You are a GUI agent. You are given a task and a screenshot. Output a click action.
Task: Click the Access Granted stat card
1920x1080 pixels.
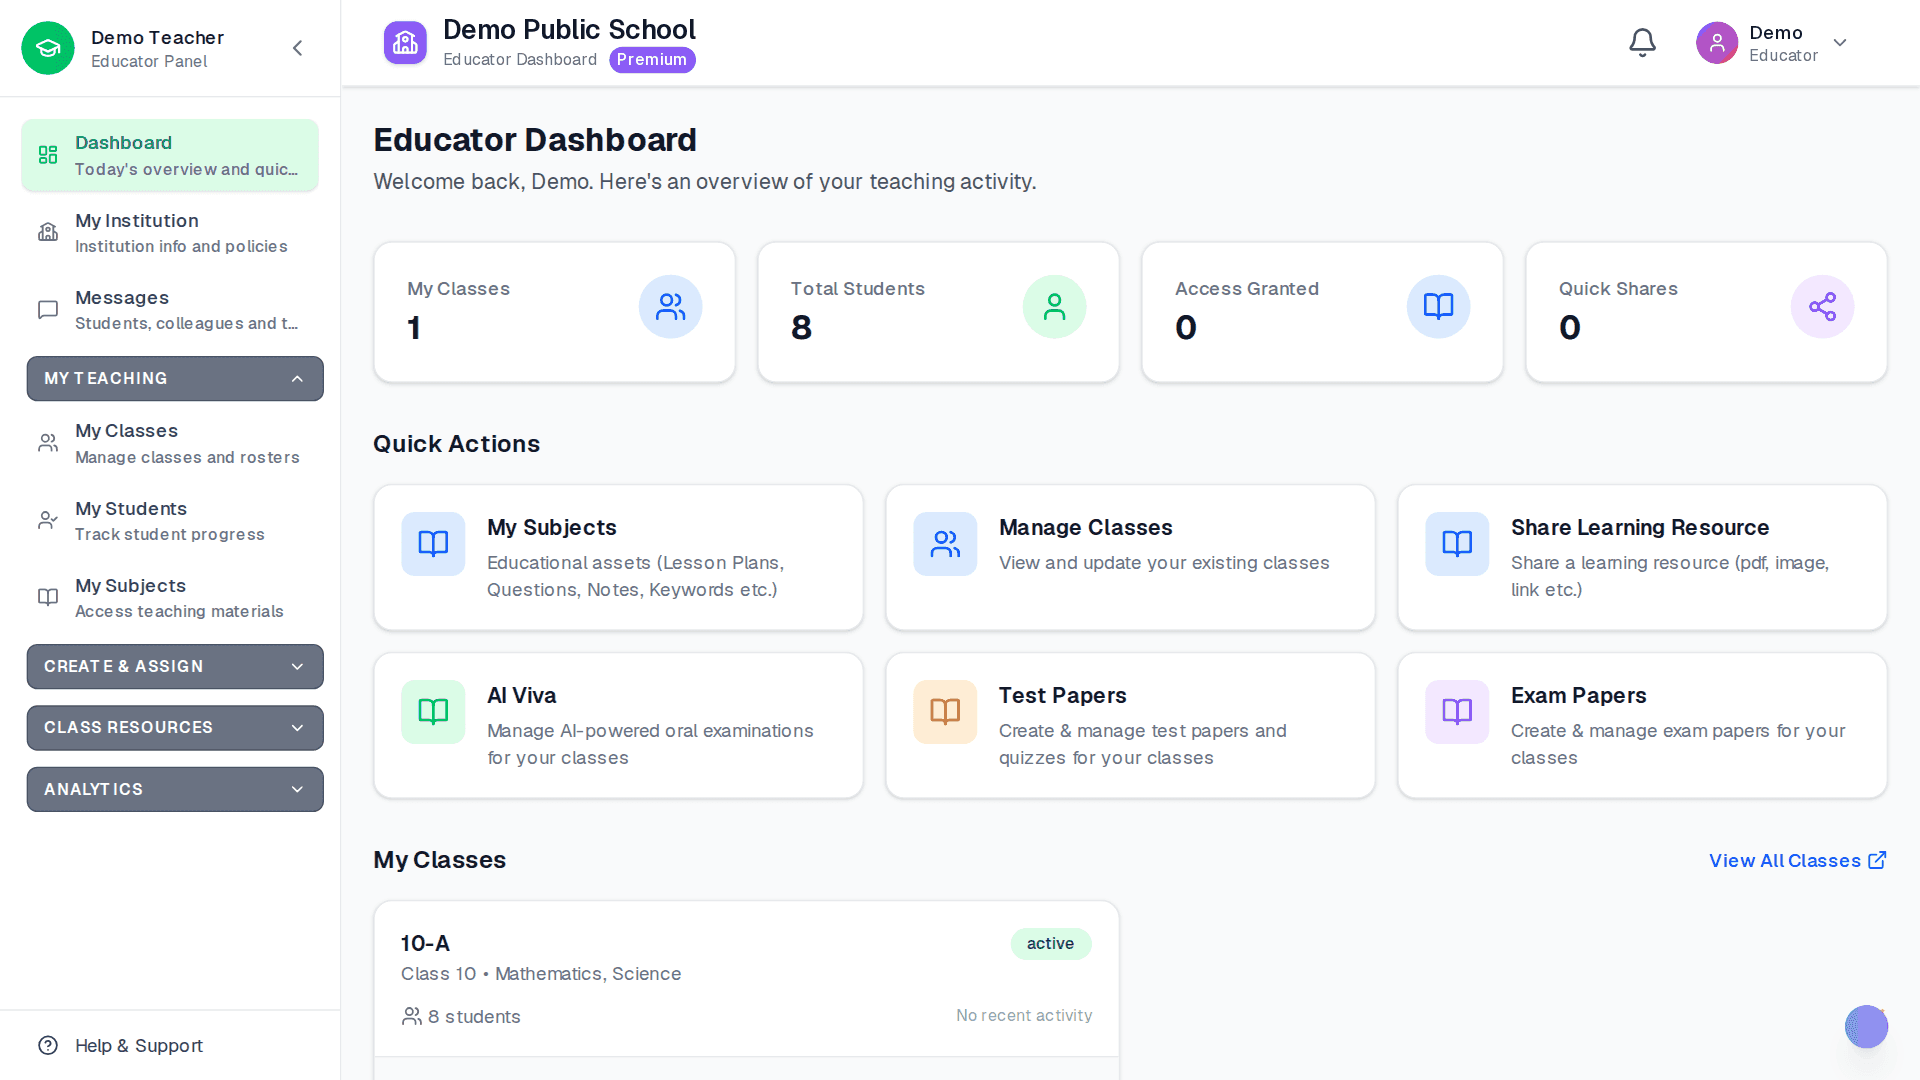[1322, 312]
